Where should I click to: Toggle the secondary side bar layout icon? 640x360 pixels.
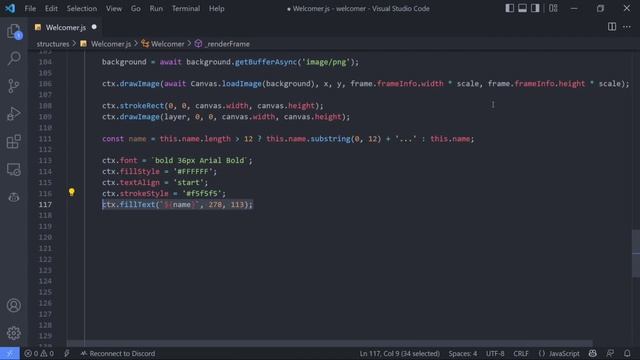pos(535,8)
